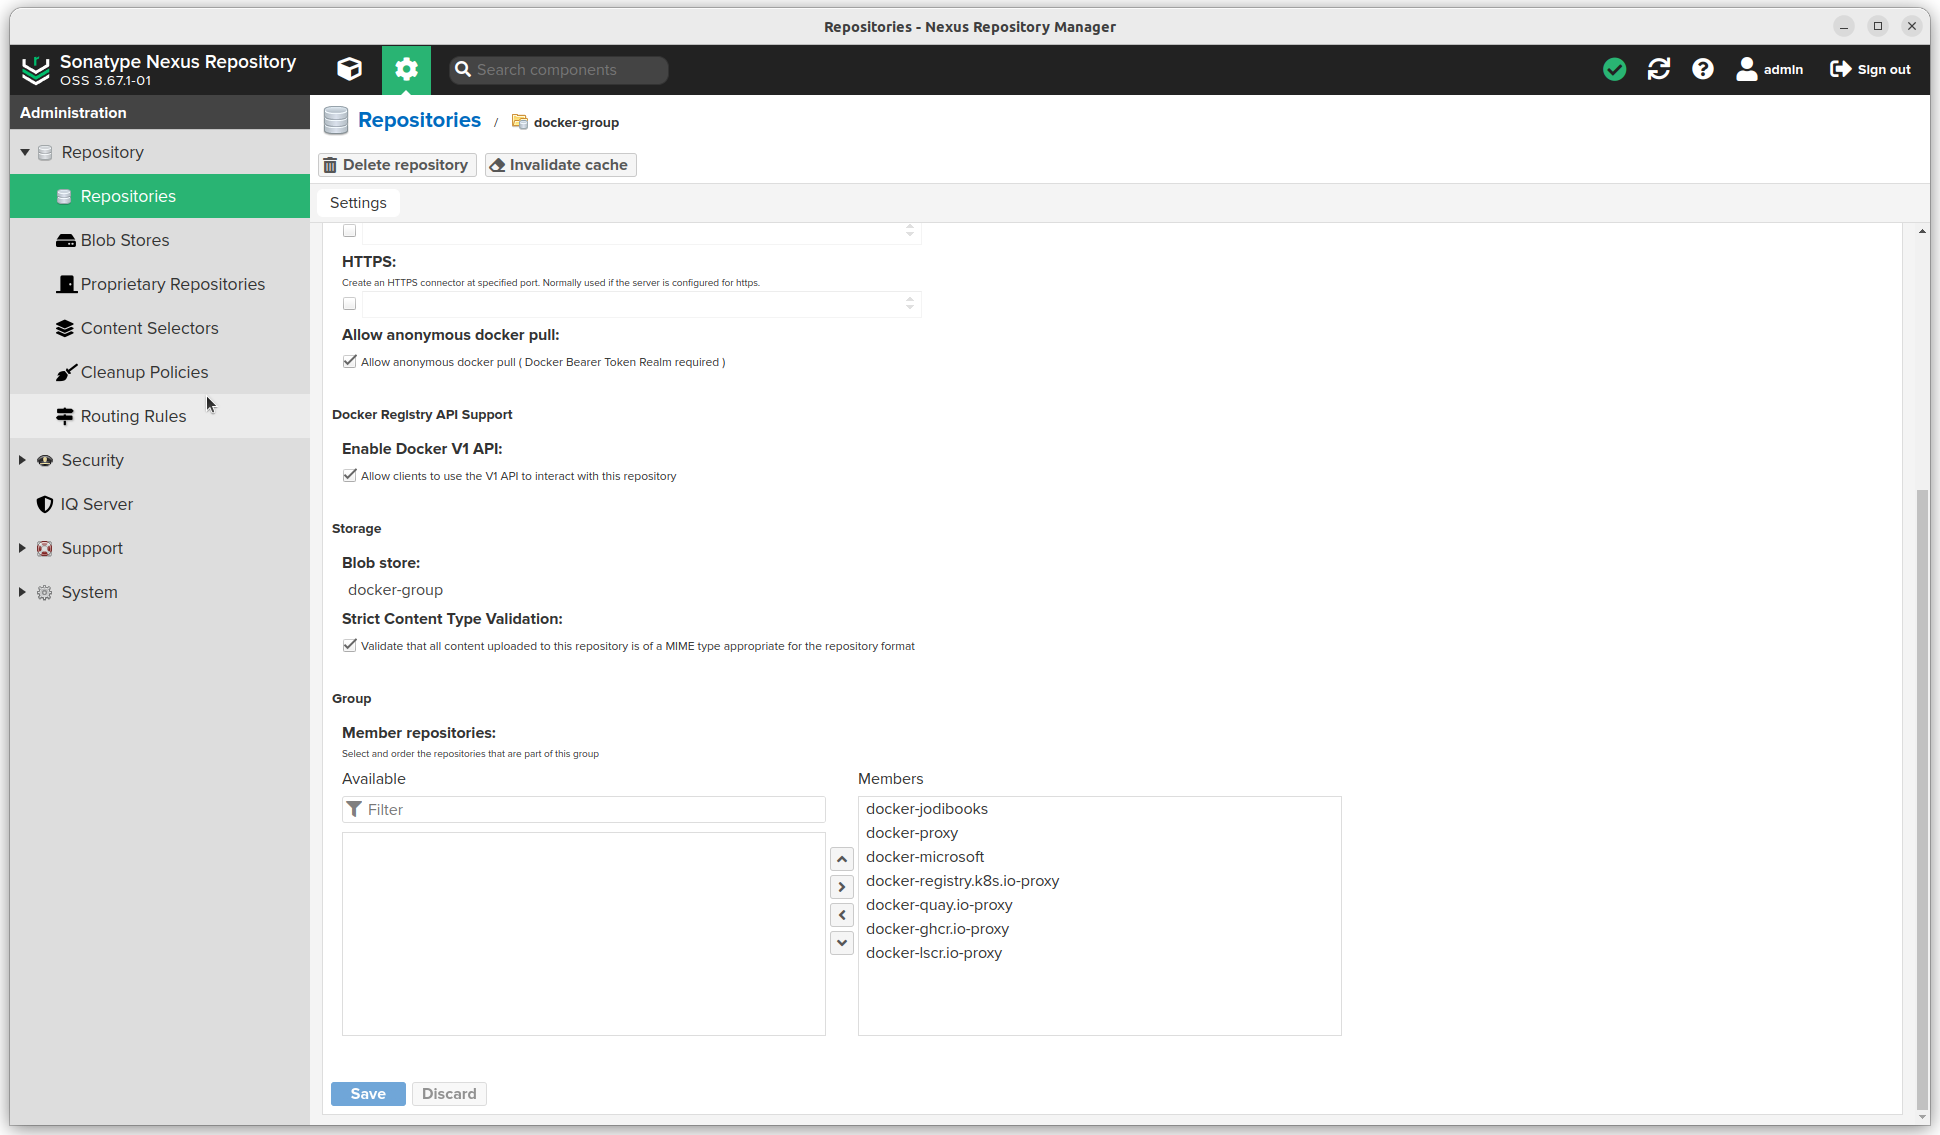Select docker-microsoft in Members list

pos(1100,857)
